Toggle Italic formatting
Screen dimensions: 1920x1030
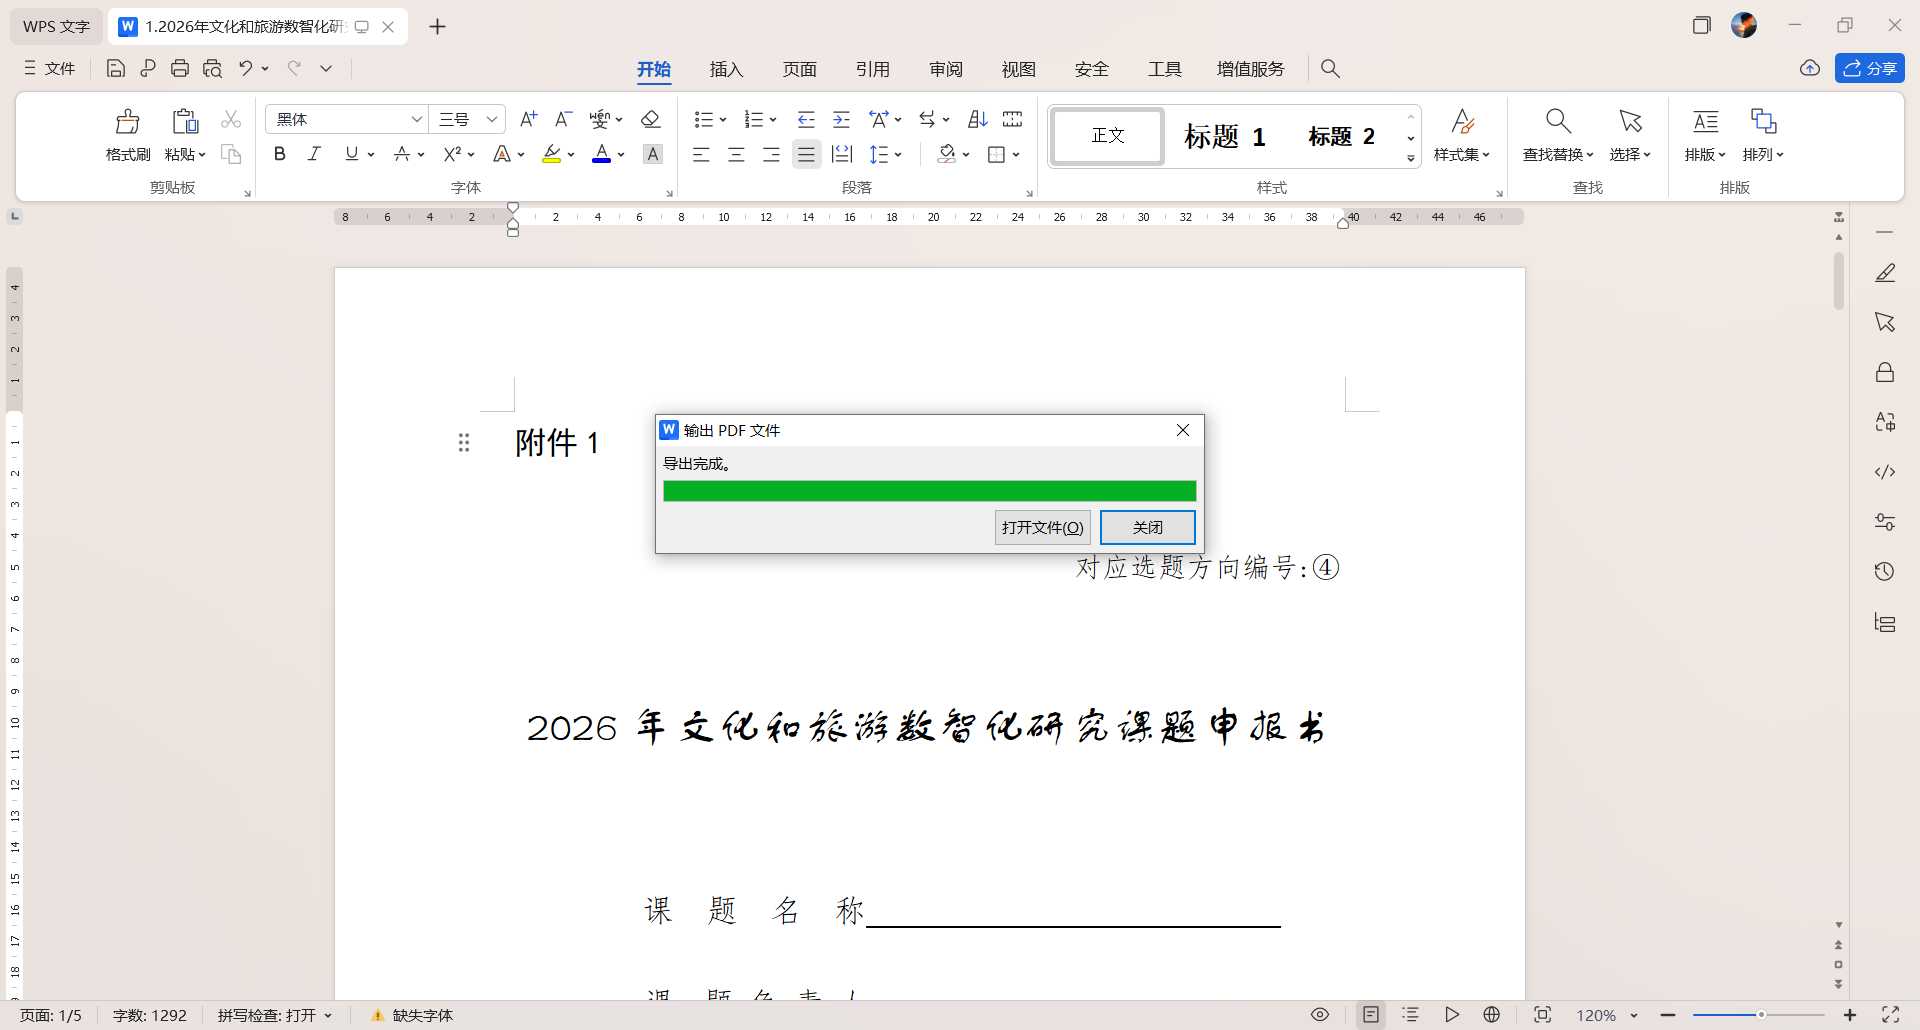point(314,154)
